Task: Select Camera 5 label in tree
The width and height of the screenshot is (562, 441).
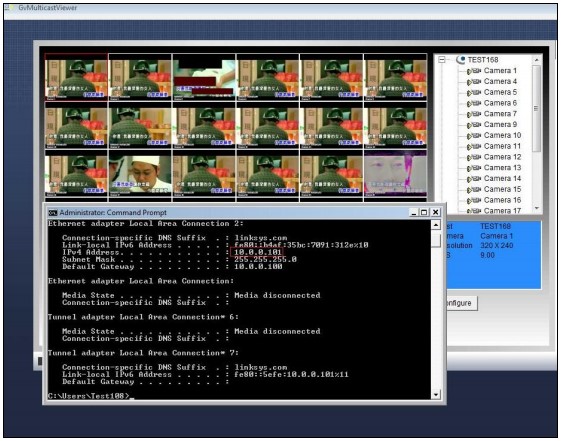Action: (500, 92)
